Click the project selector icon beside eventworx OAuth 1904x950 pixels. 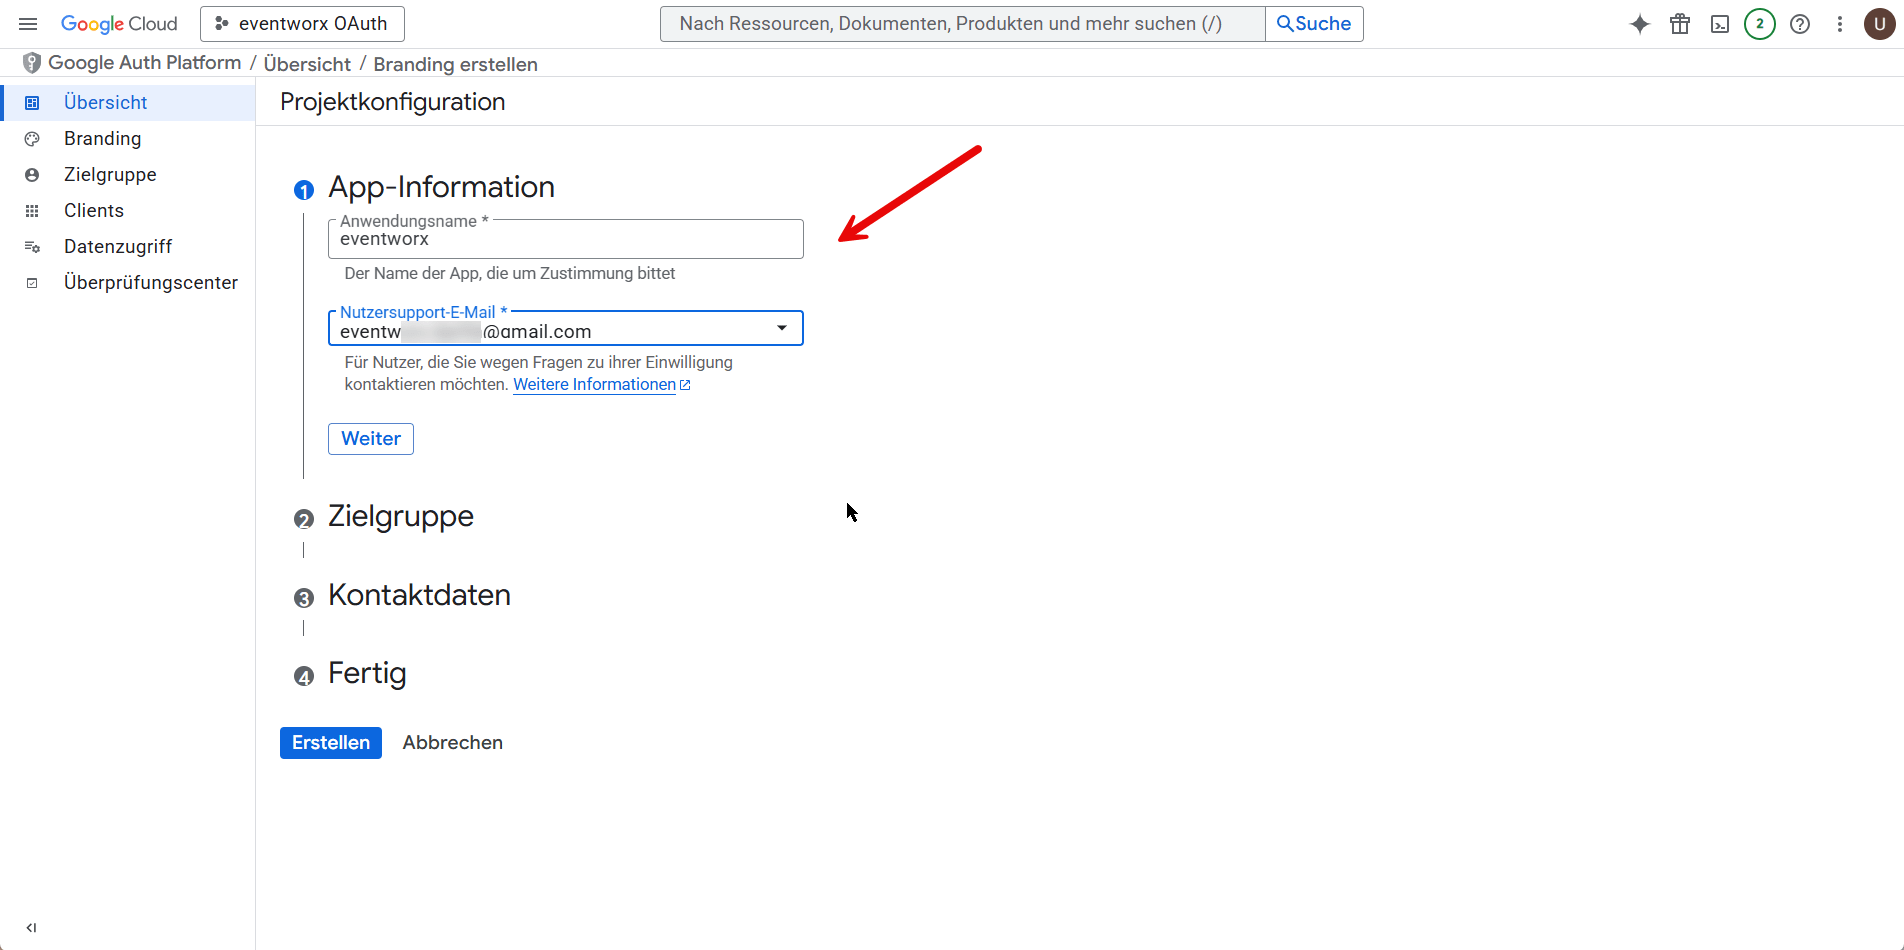tap(222, 24)
